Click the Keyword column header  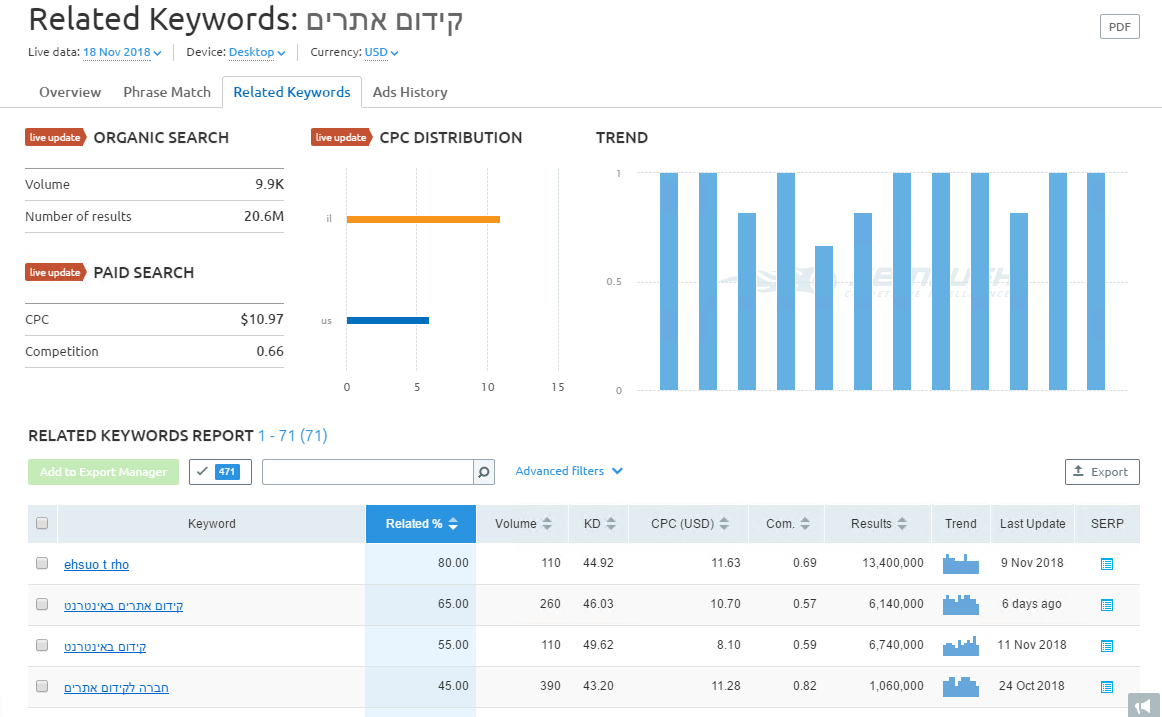click(x=212, y=524)
